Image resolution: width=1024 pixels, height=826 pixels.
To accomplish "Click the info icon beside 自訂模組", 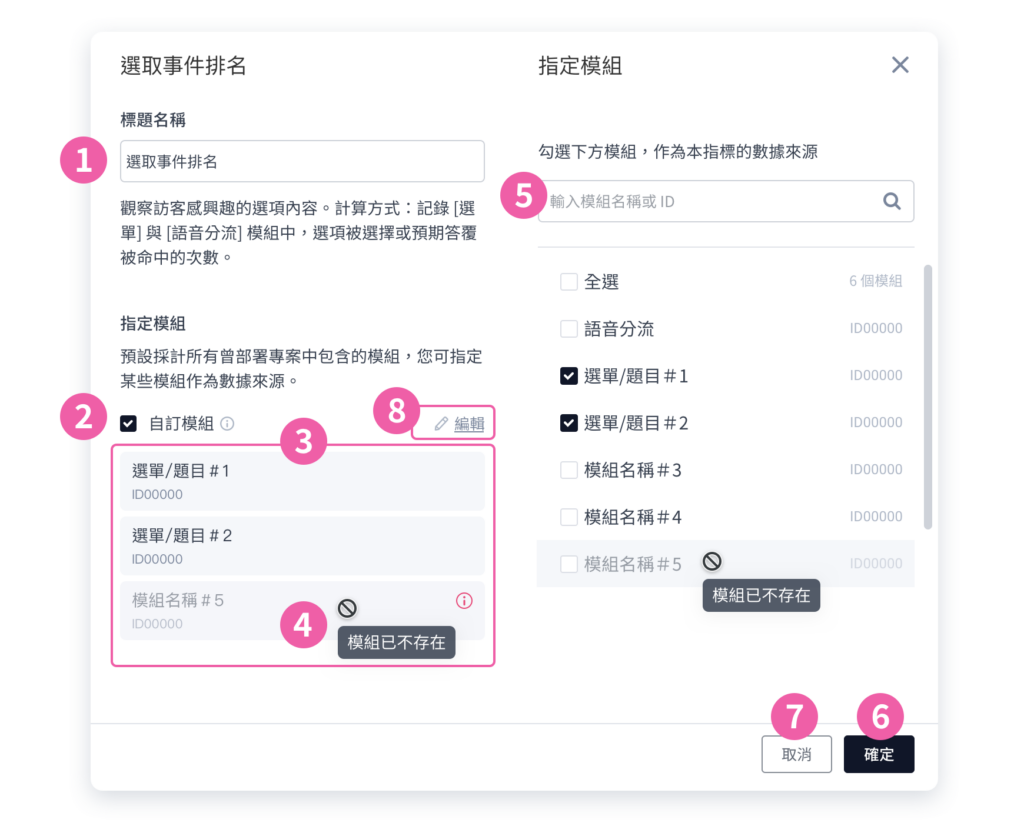I will pos(227,424).
